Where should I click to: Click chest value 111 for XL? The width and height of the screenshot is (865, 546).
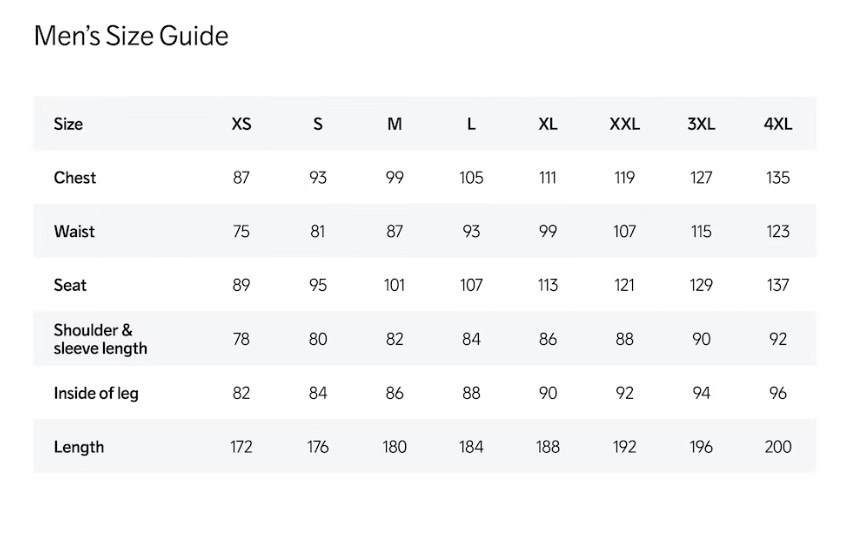pyautogui.click(x=548, y=178)
